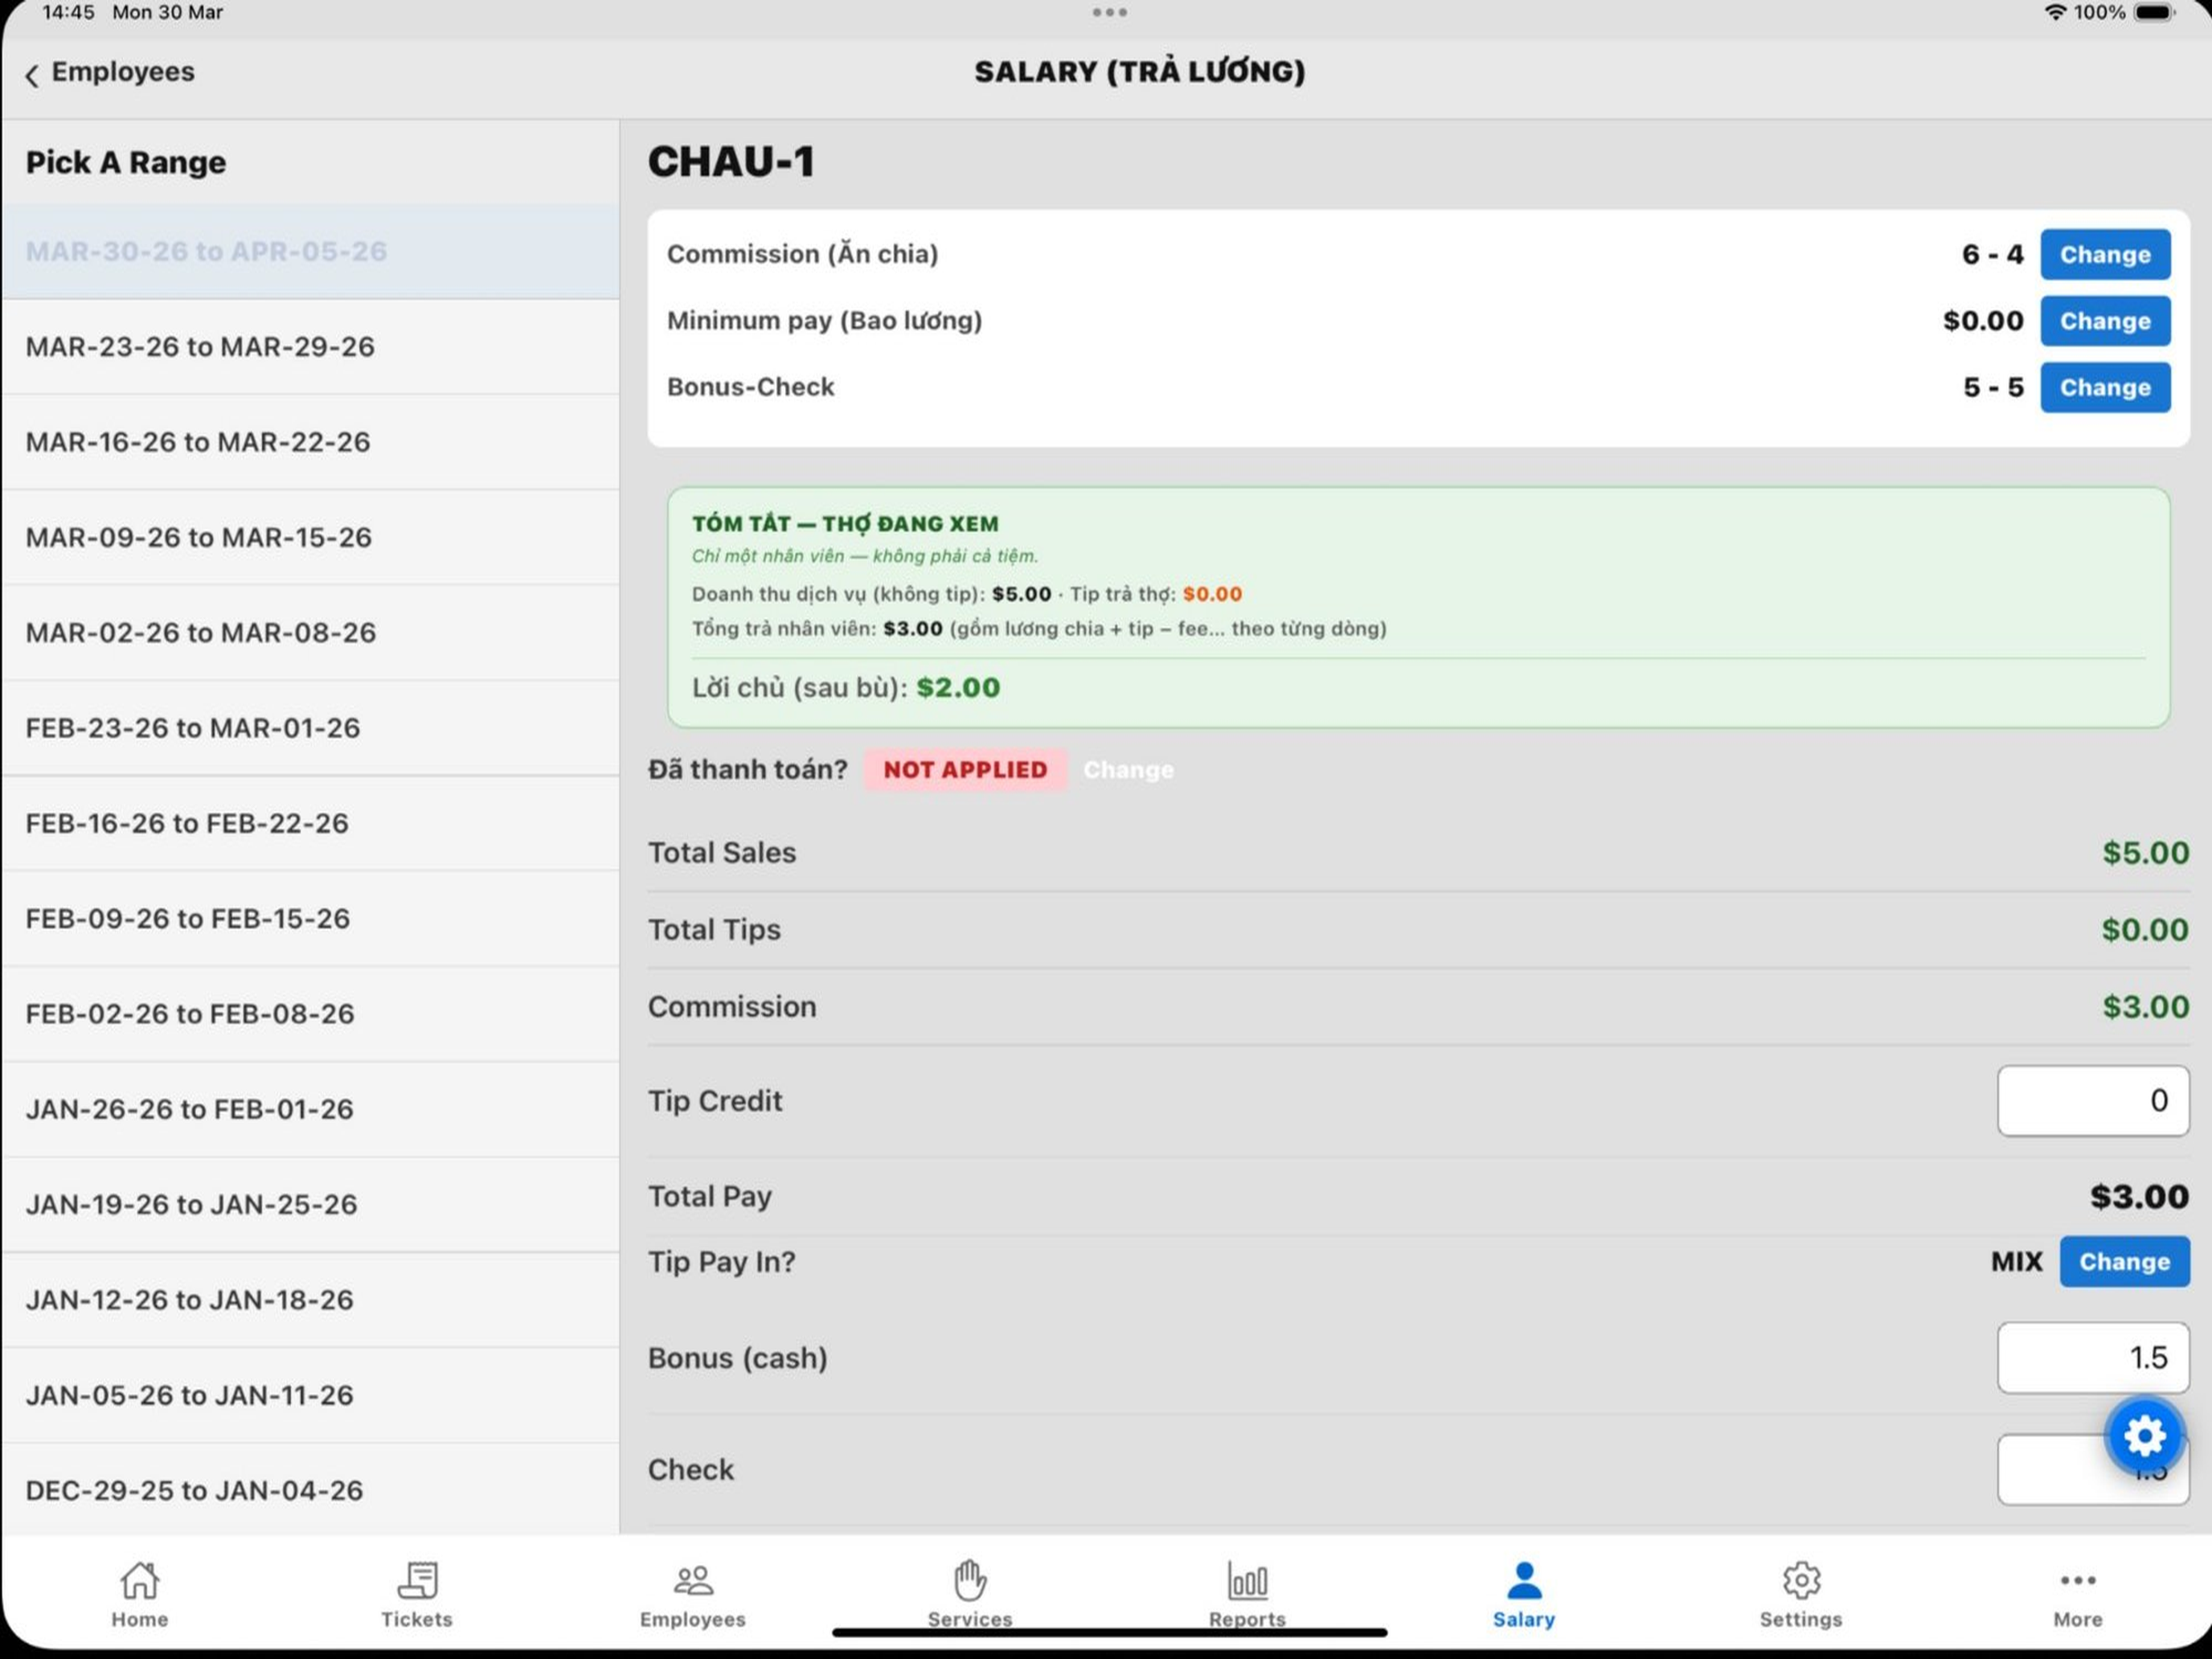Edit the Tip Credit field

[2093, 1101]
